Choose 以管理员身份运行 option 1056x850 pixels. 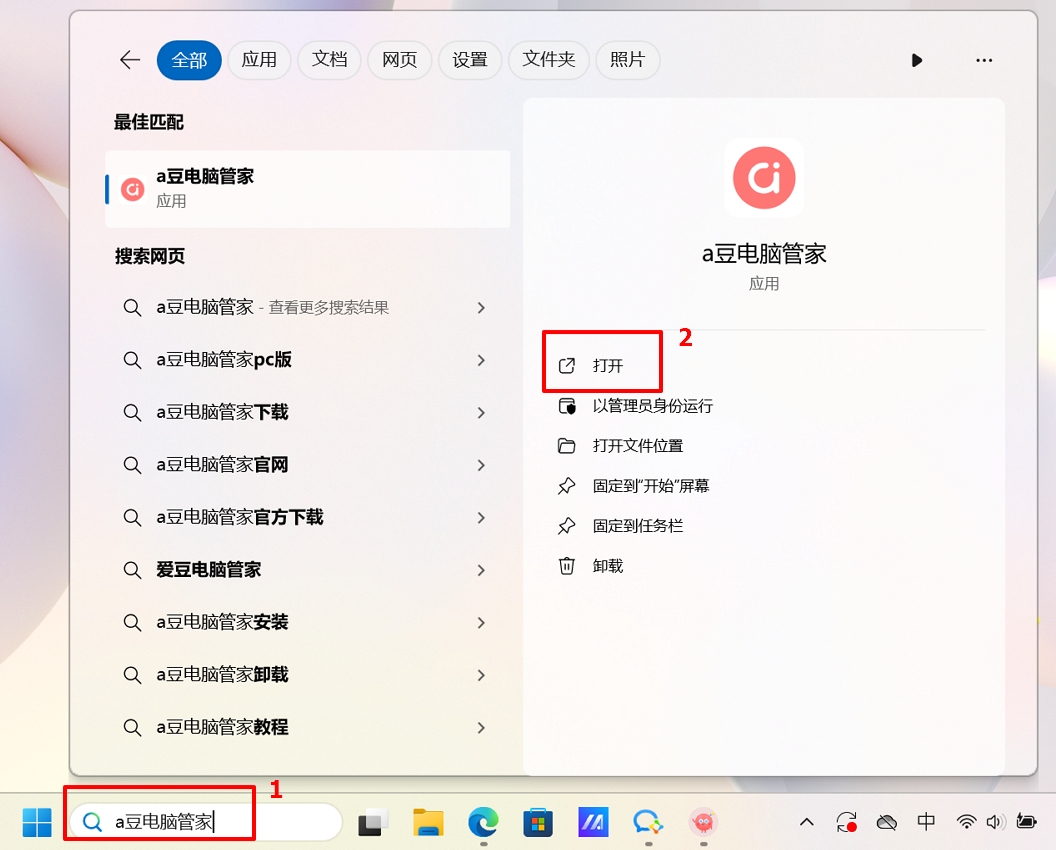pos(636,405)
